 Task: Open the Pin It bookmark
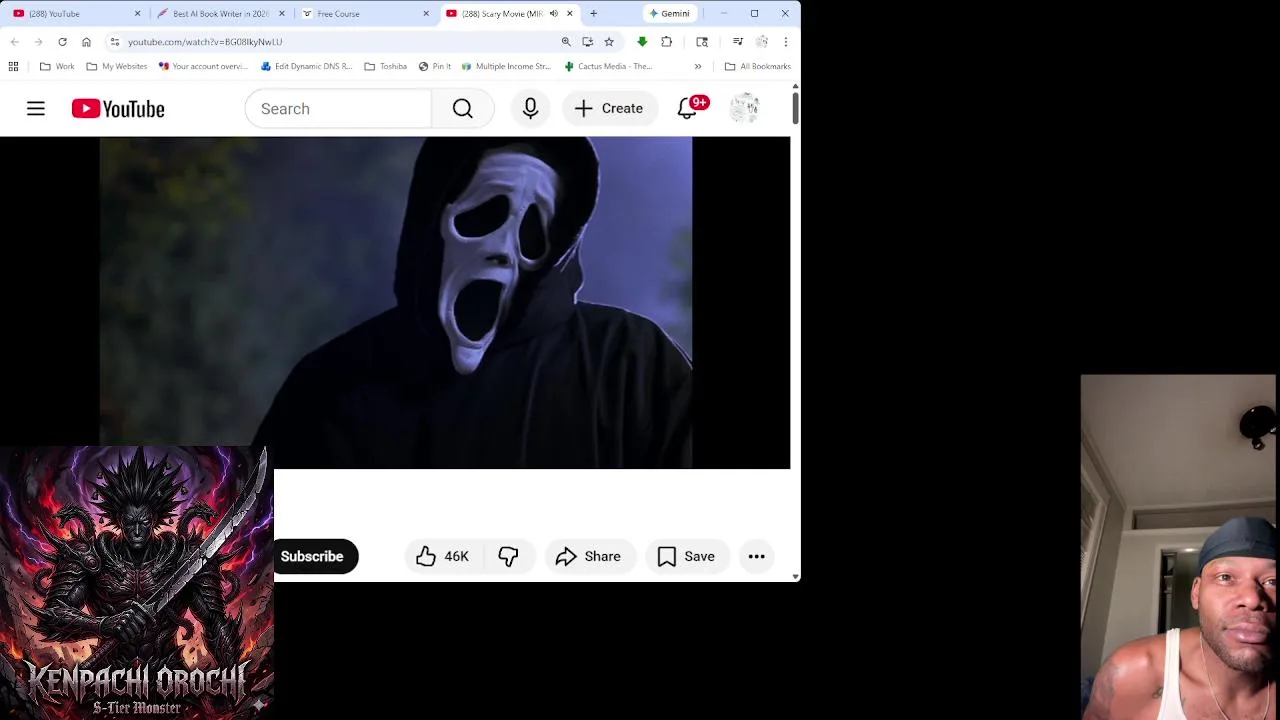coord(435,66)
